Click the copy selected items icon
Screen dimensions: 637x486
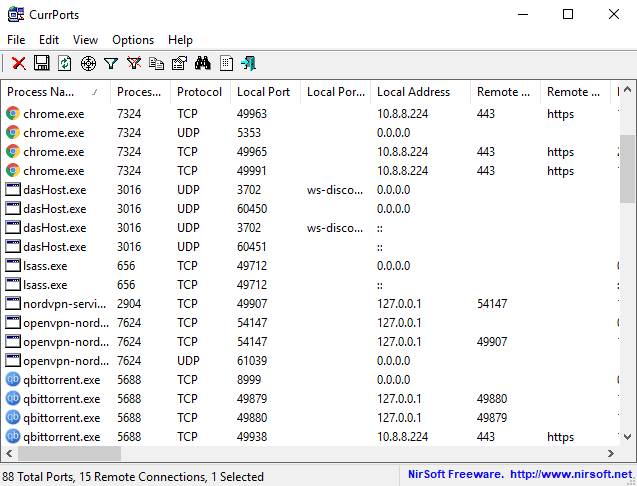[157, 63]
